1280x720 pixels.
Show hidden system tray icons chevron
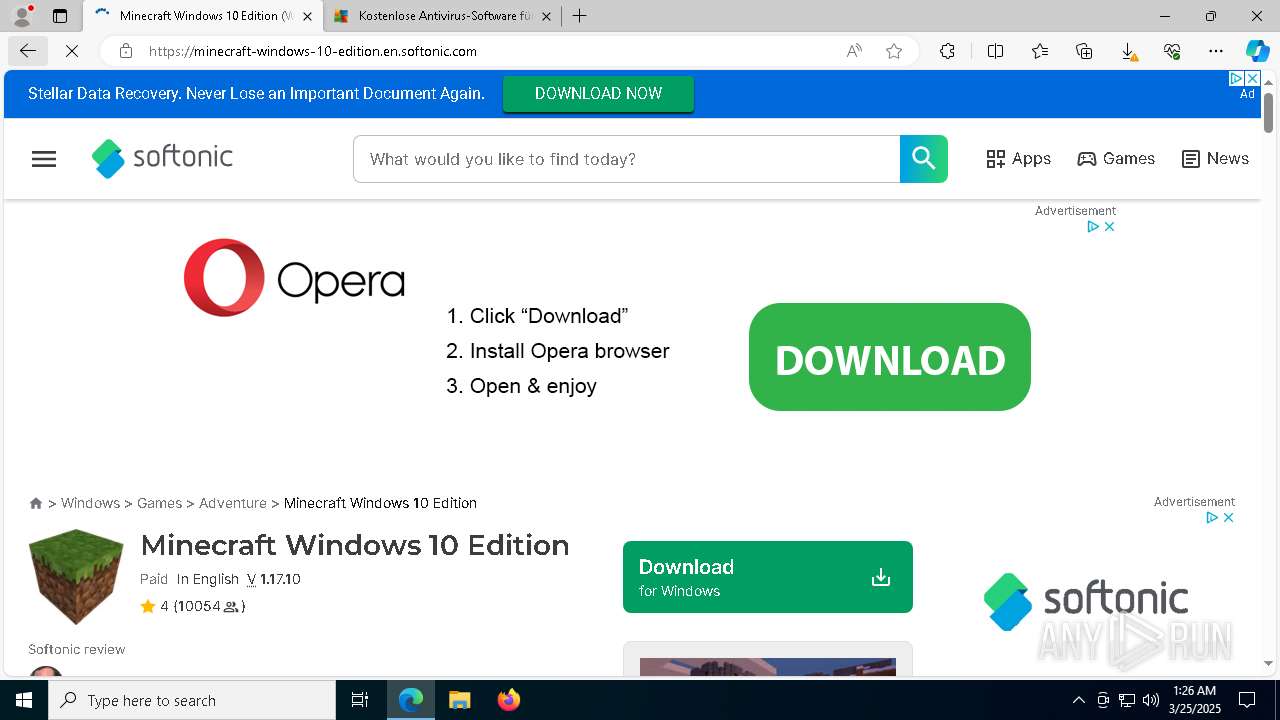[1078, 700]
